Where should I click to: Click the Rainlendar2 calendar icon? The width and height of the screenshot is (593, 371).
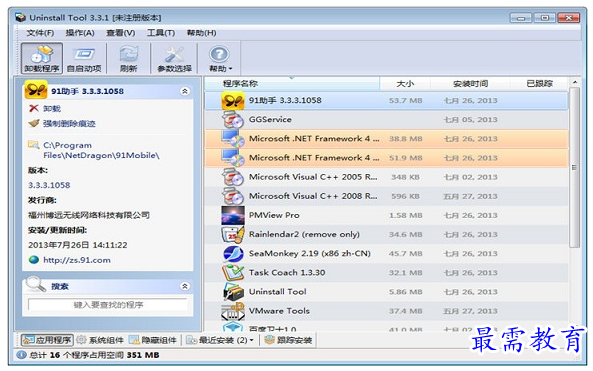pyautogui.click(x=233, y=234)
